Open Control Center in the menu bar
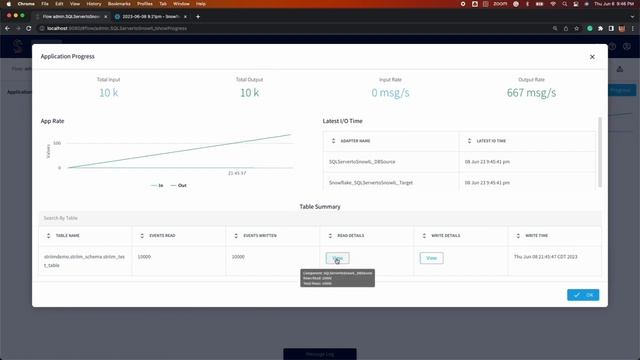The width and height of the screenshot is (640, 360). 576,4
